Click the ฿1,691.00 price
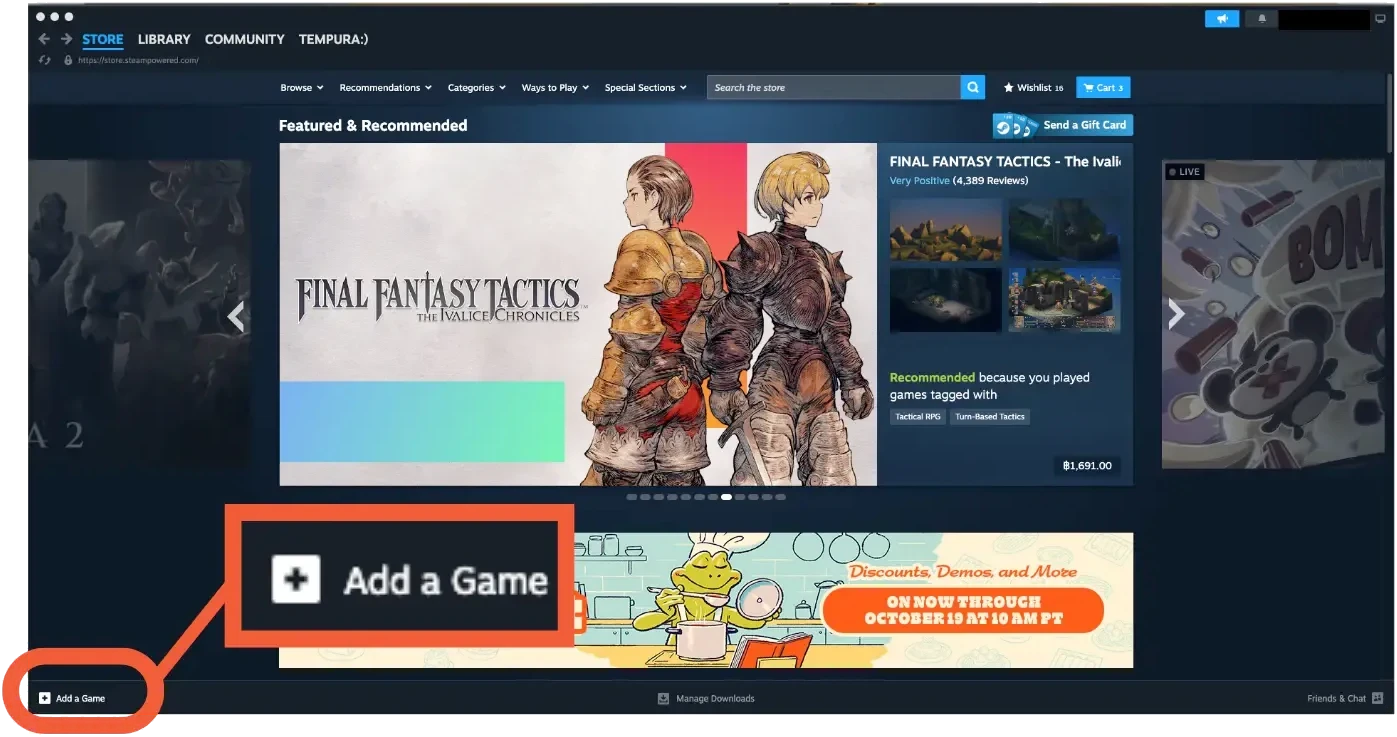 tap(1087, 466)
